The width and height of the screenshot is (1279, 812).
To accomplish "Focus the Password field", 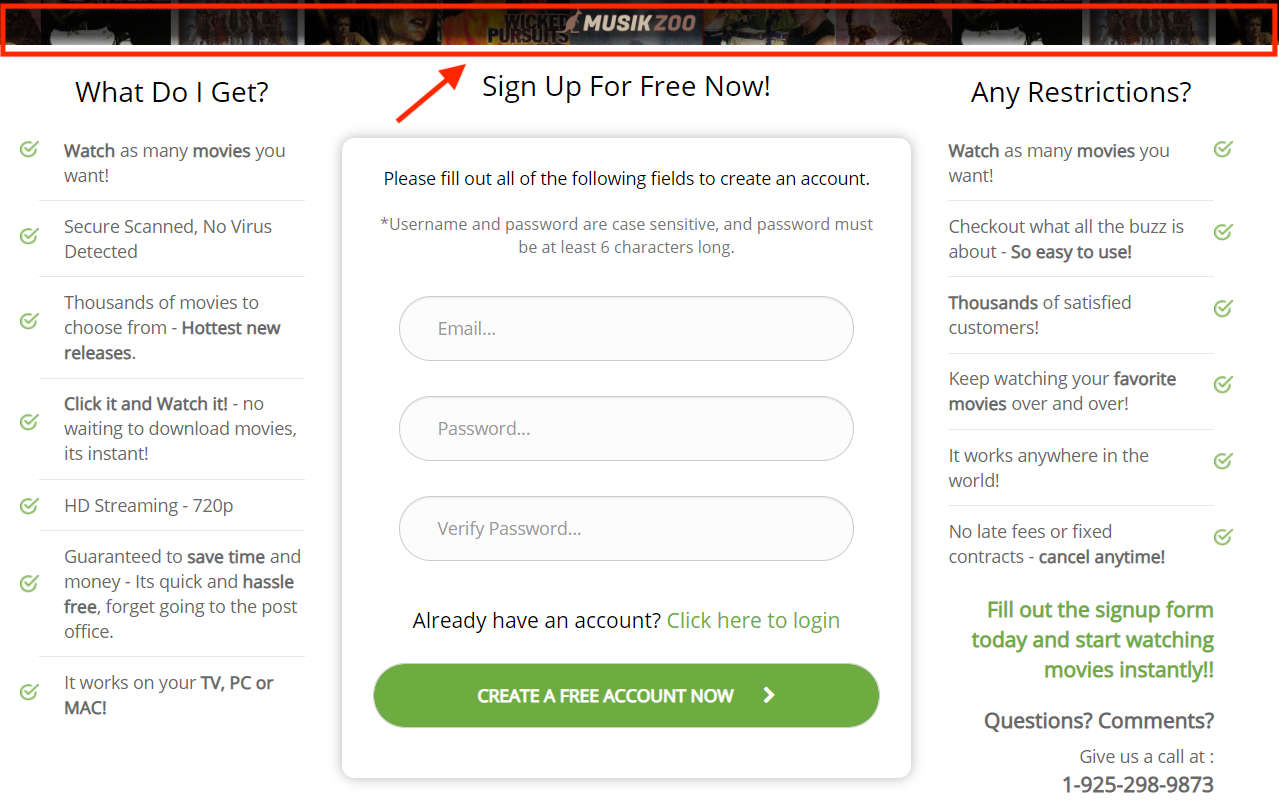I will [626, 428].
